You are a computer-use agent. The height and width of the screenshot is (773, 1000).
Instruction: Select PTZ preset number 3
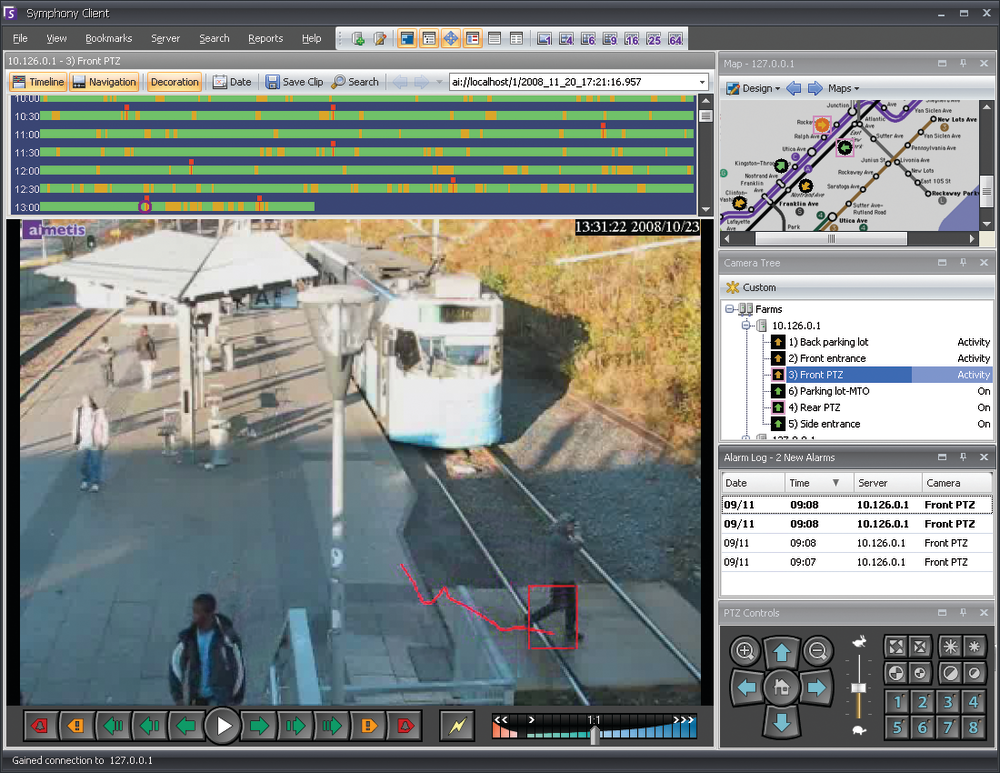tap(948, 702)
